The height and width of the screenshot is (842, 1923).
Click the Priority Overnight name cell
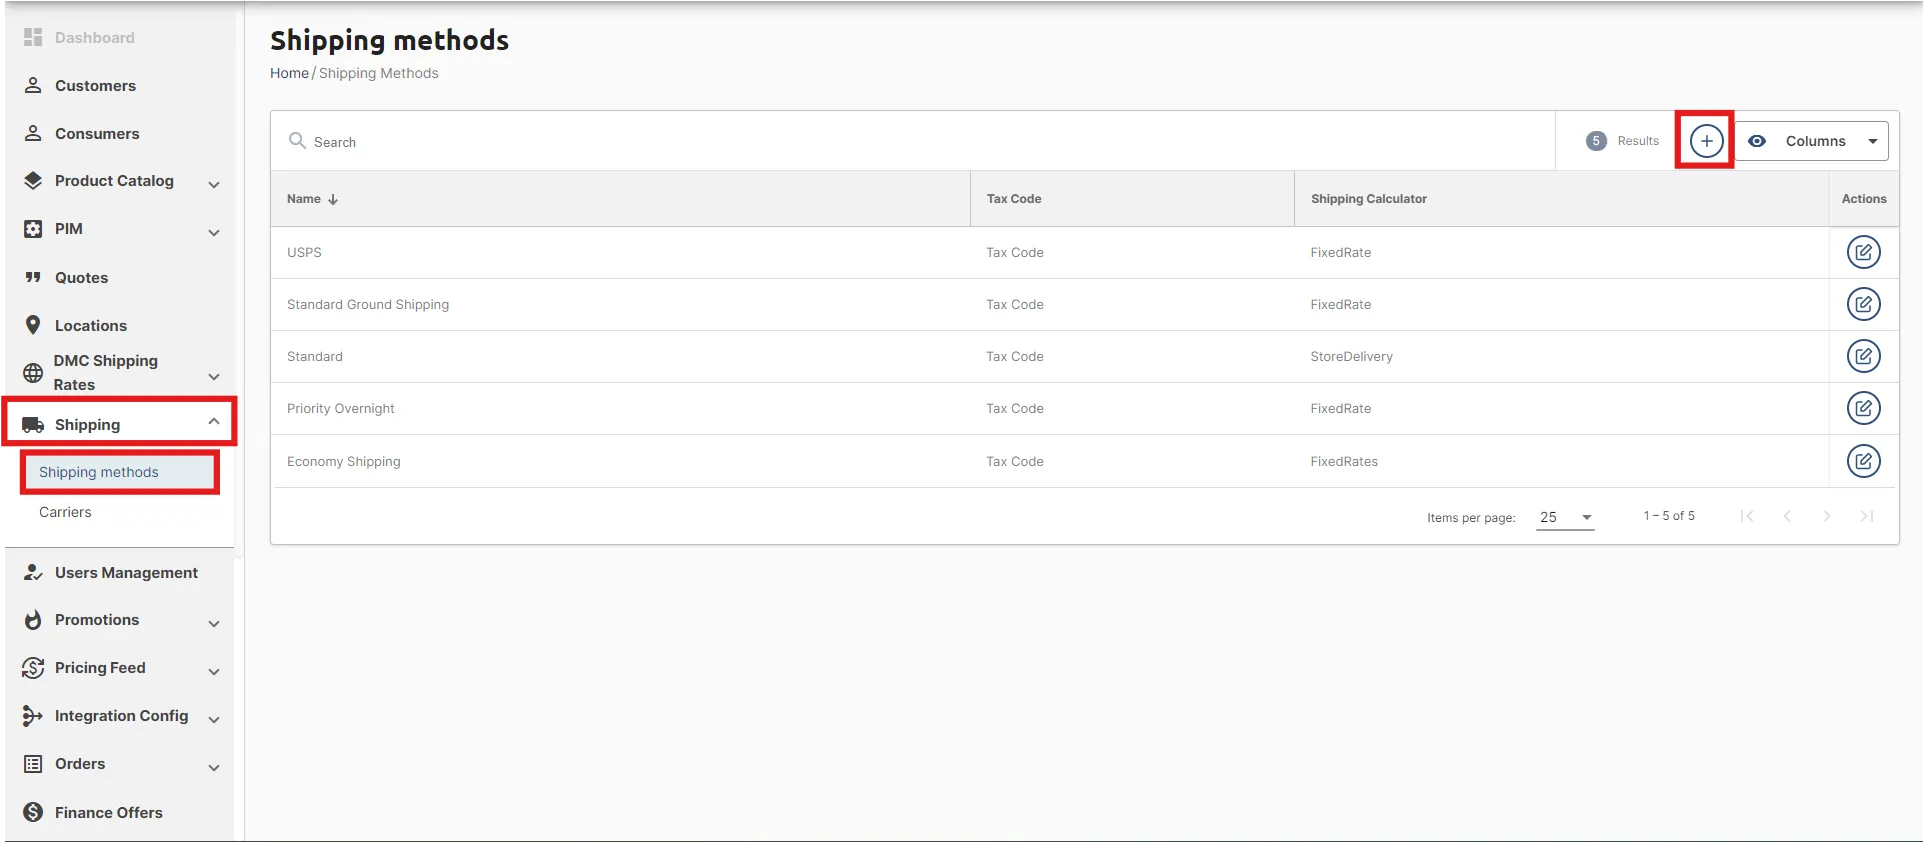tap(340, 408)
